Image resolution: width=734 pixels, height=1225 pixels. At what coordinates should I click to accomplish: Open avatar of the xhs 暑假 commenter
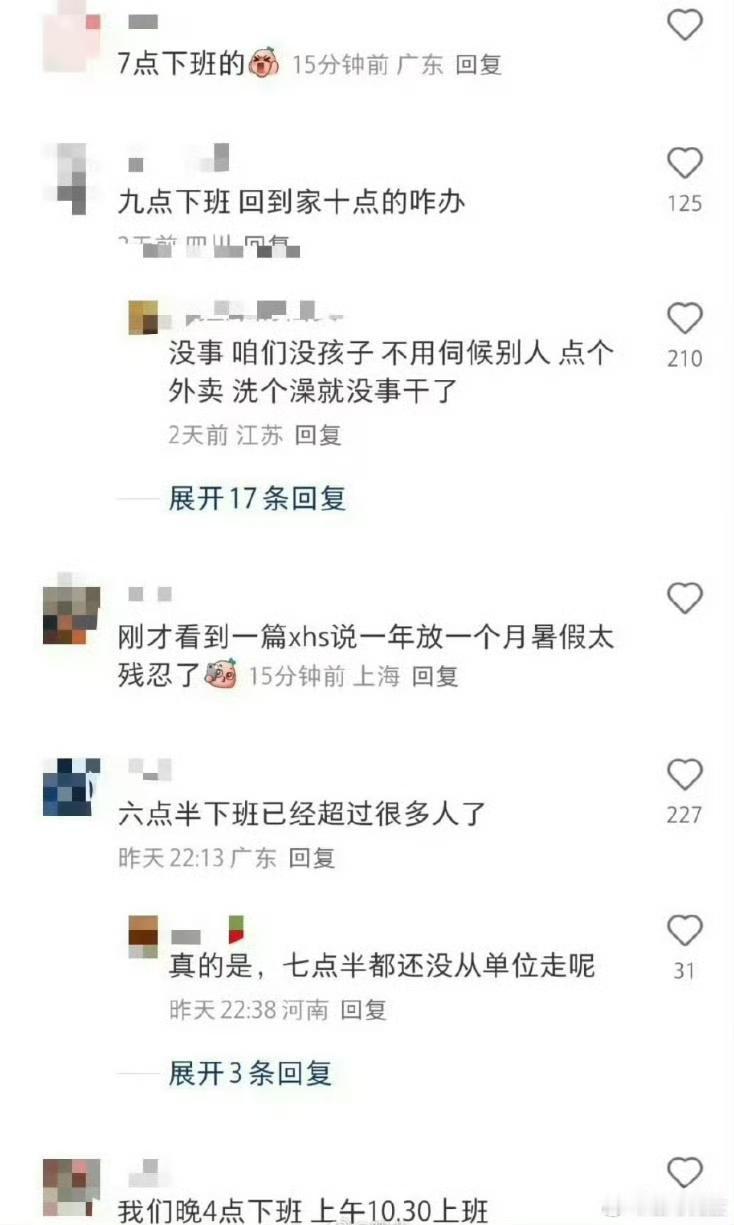72,608
